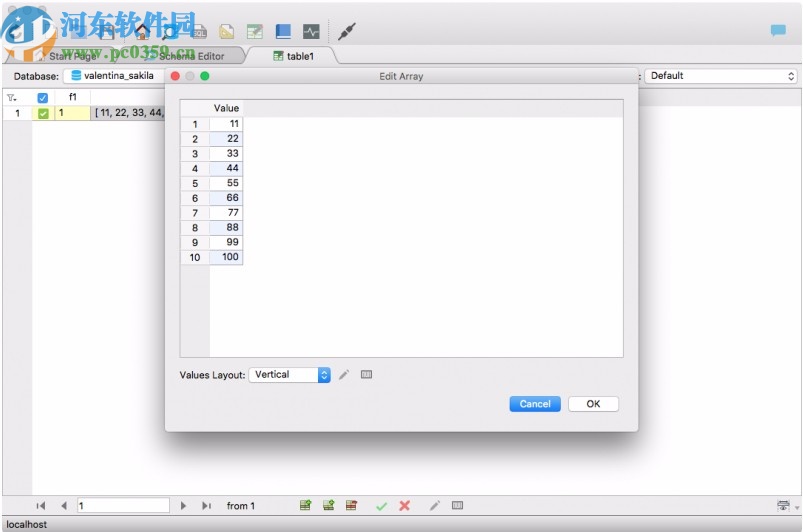803x532 pixels.
Task: Jump to first record in bottom bar
Action: 41,506
